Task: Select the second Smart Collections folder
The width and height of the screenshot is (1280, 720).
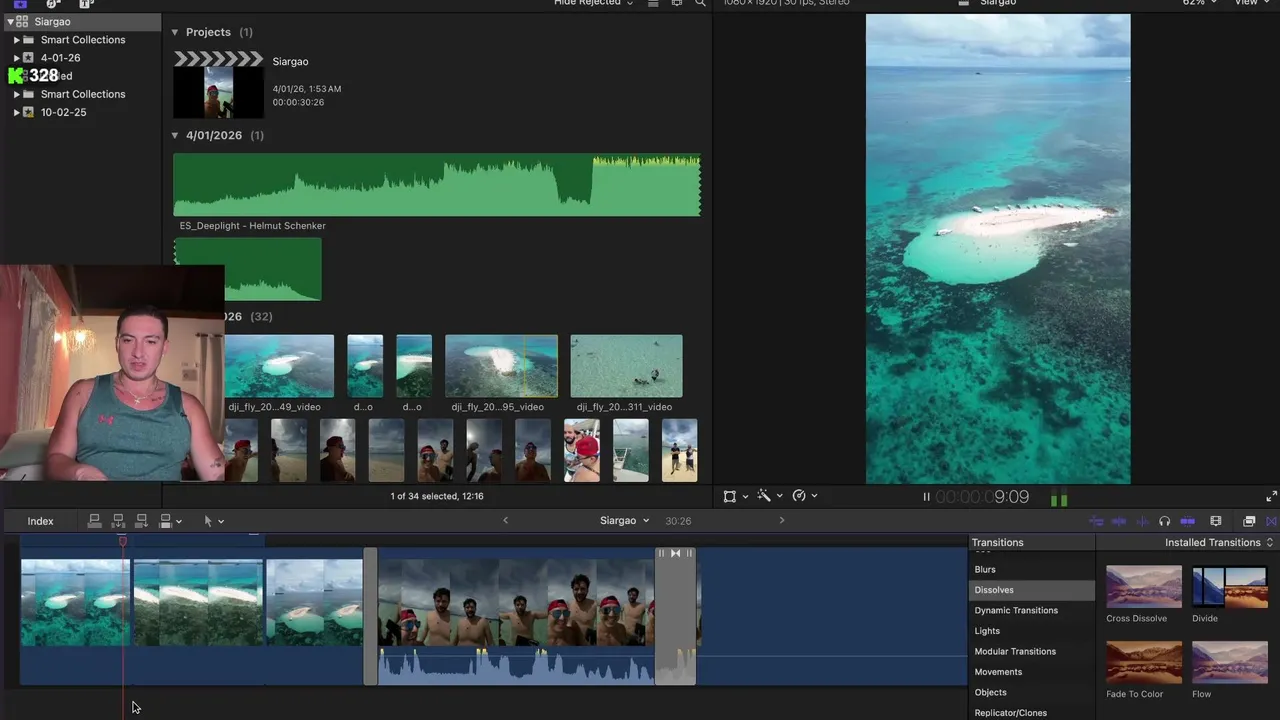Action: [80, 94]
